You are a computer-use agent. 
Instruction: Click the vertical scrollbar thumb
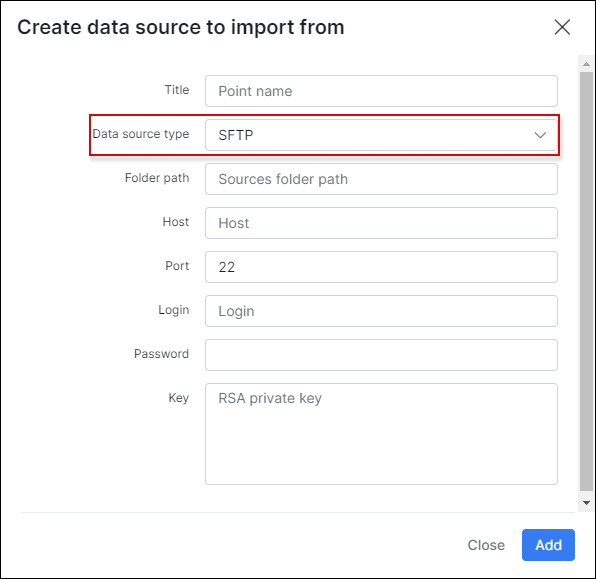tap(586, 281)
